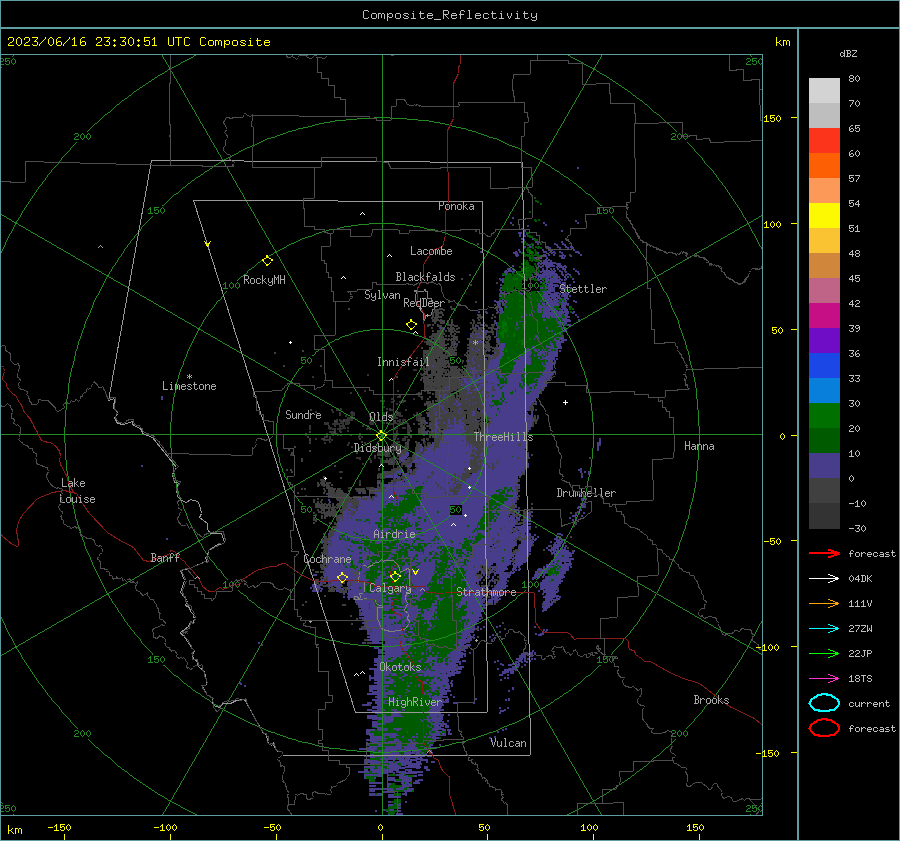Select the Limestone map label
Image resolution: width=900 pixels, height=841 pixels.
click(189, 386)
